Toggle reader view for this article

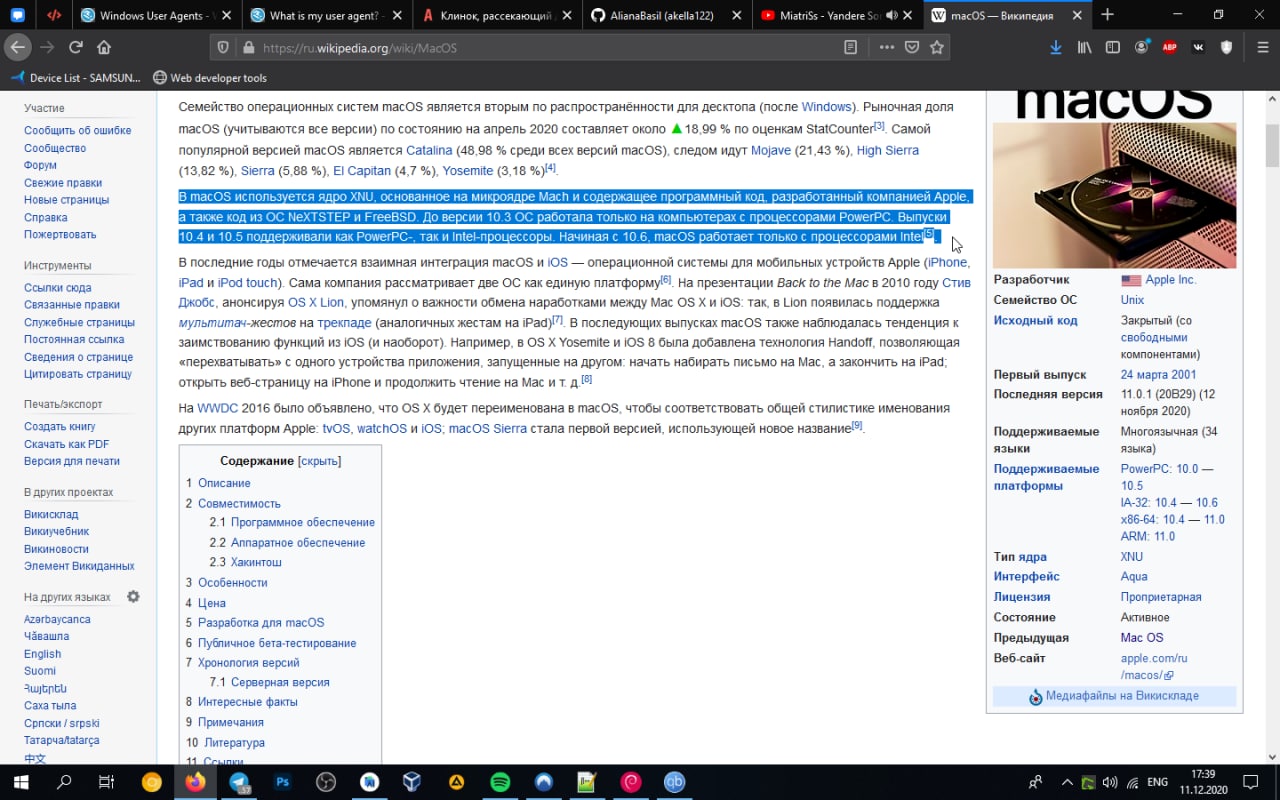[x=850, y=47]
